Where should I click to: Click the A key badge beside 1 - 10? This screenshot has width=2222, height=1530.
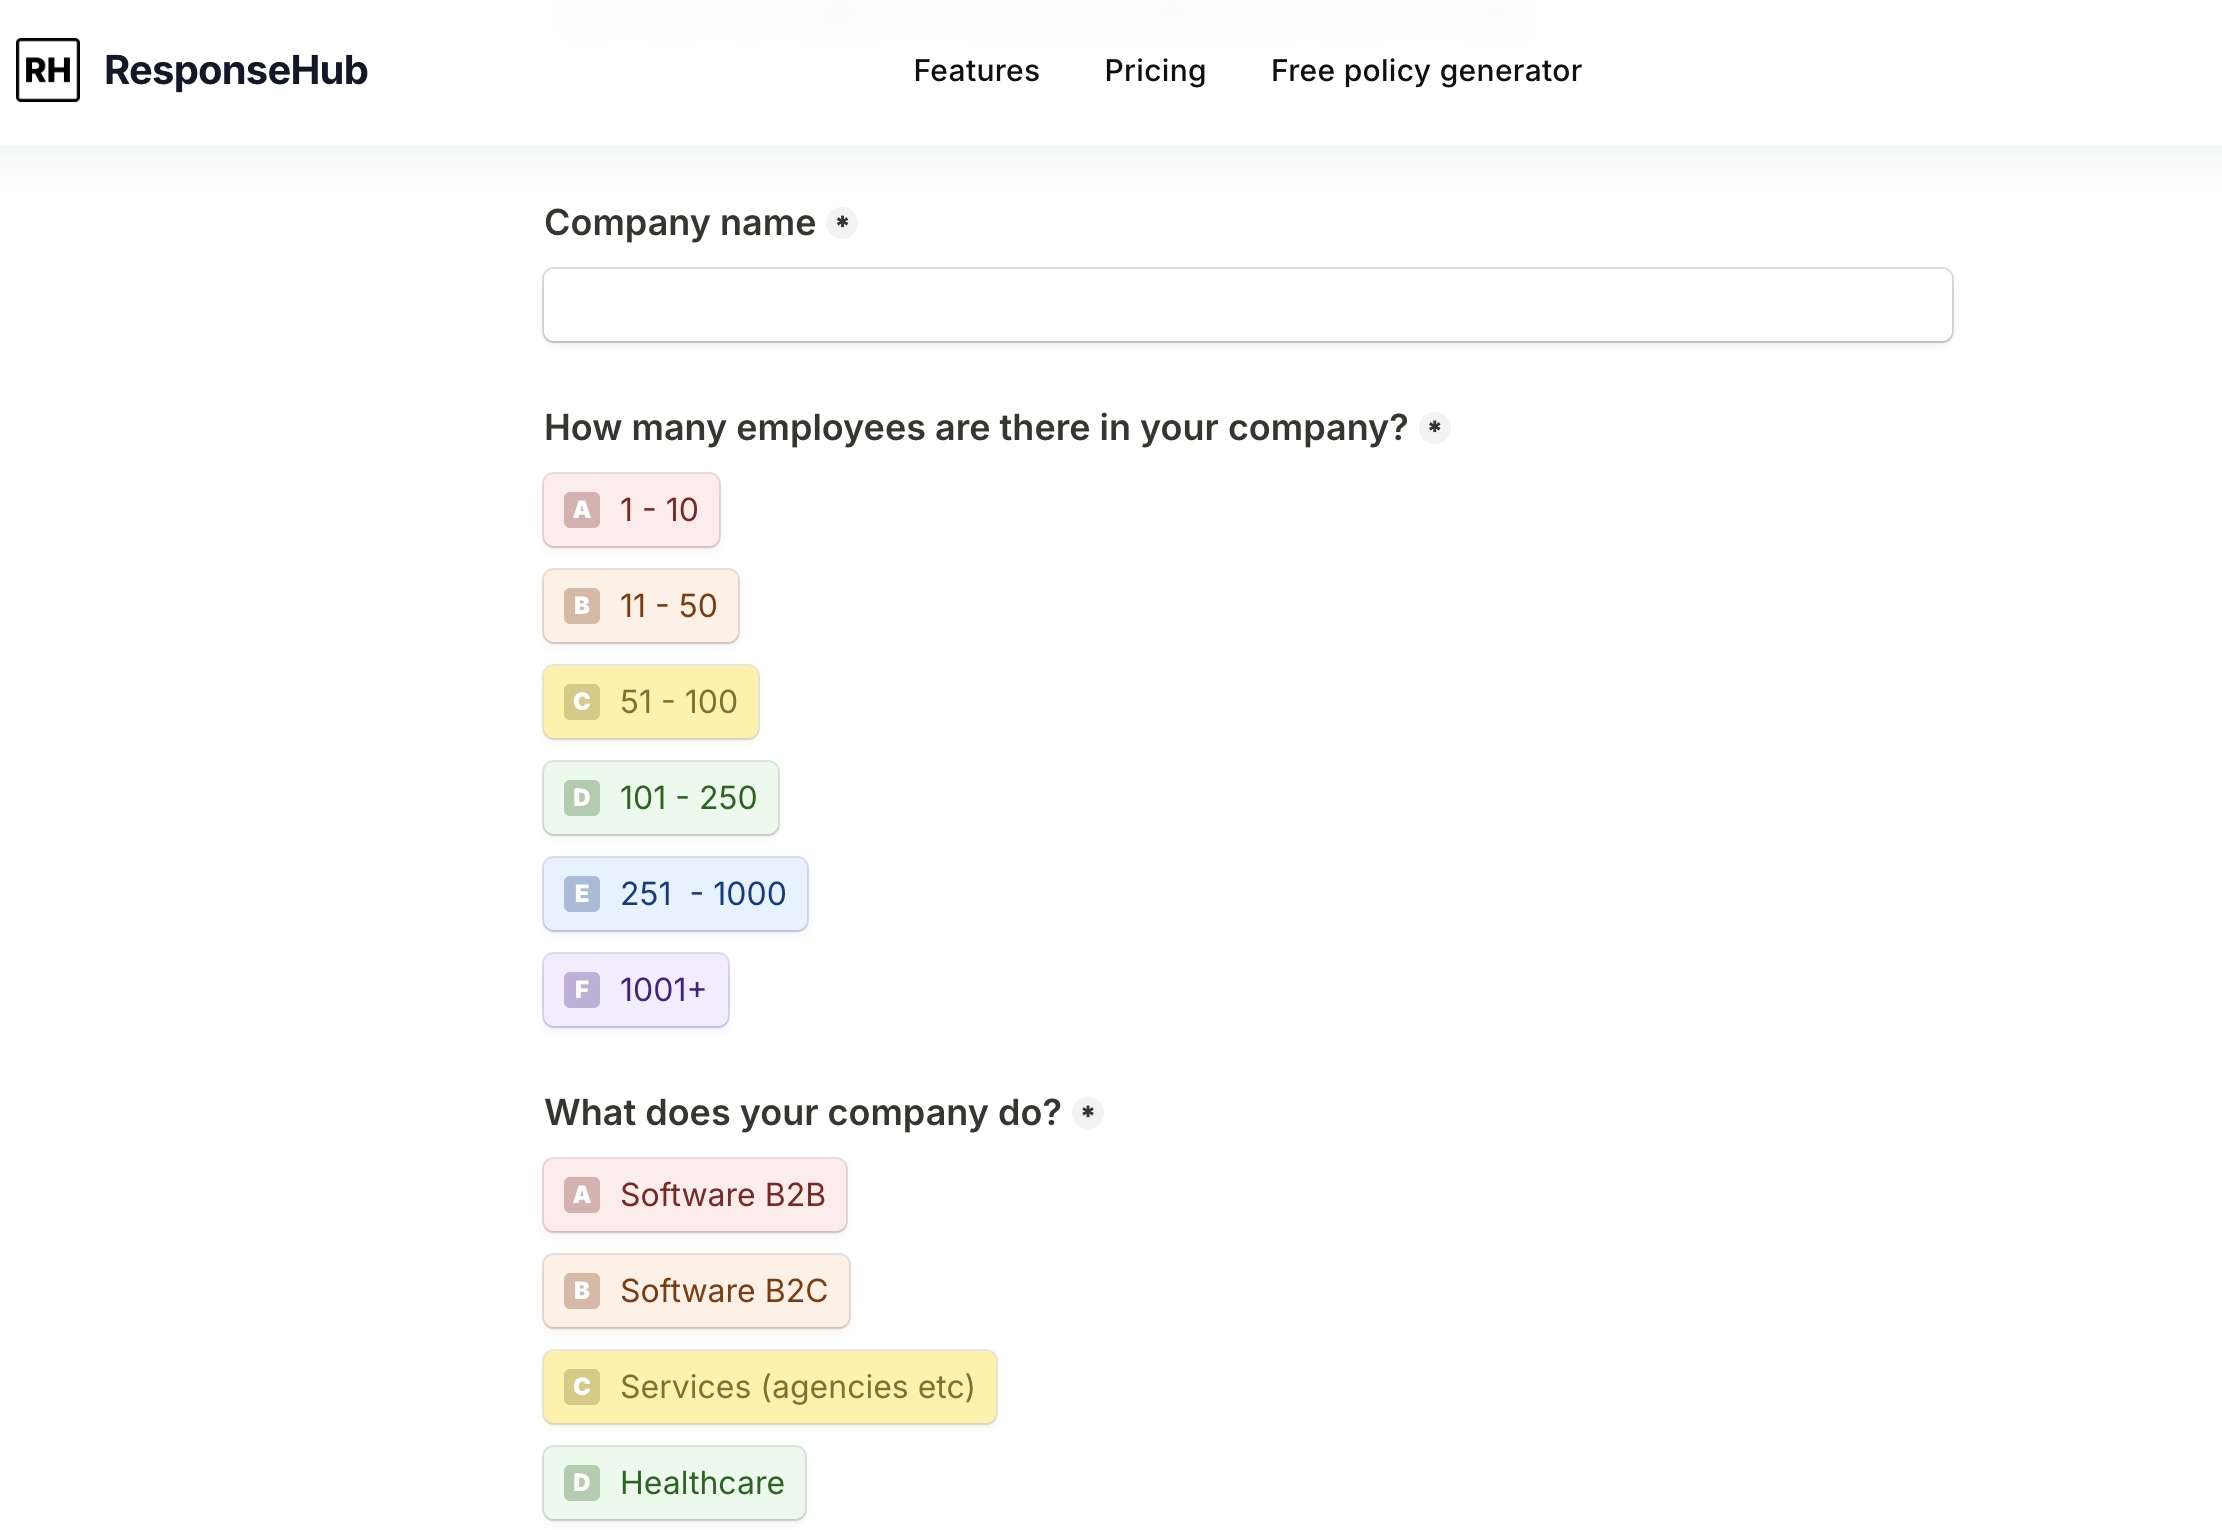pos(582,510)
